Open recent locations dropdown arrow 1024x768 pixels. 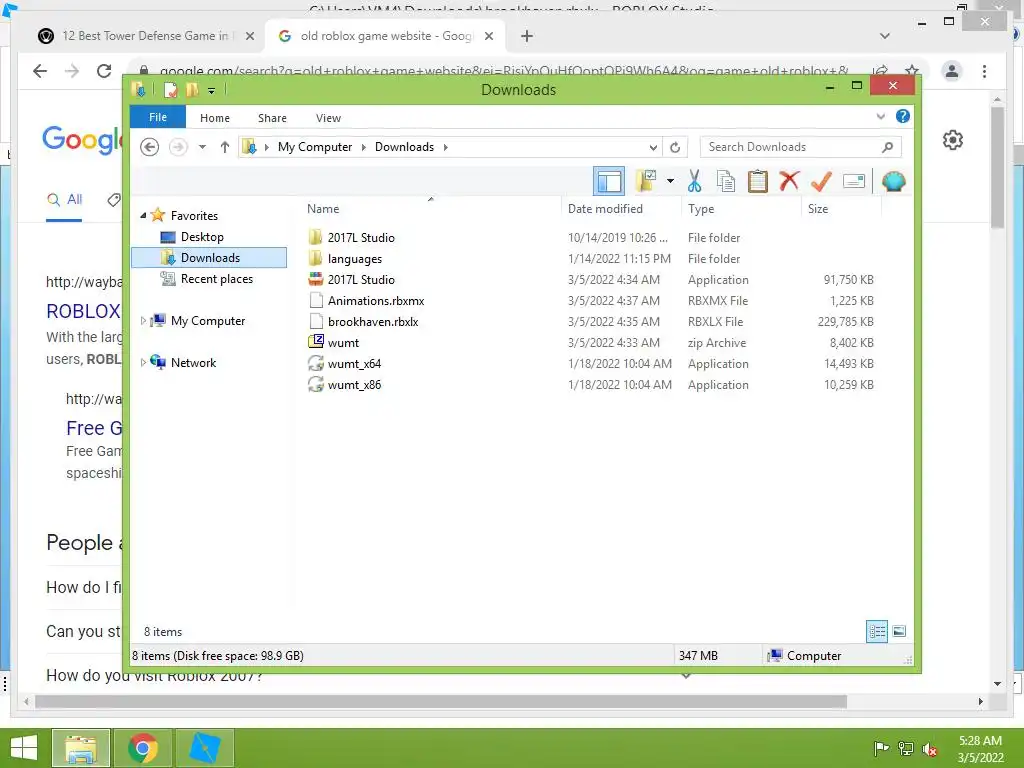[x=202, y=147]
